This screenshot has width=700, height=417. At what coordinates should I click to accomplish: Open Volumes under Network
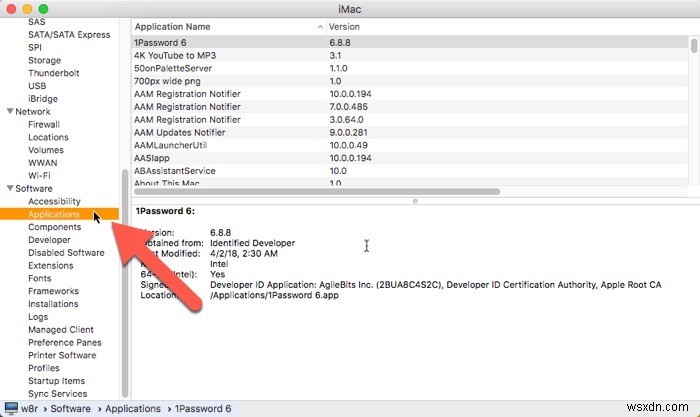click(x=46, y=150)
